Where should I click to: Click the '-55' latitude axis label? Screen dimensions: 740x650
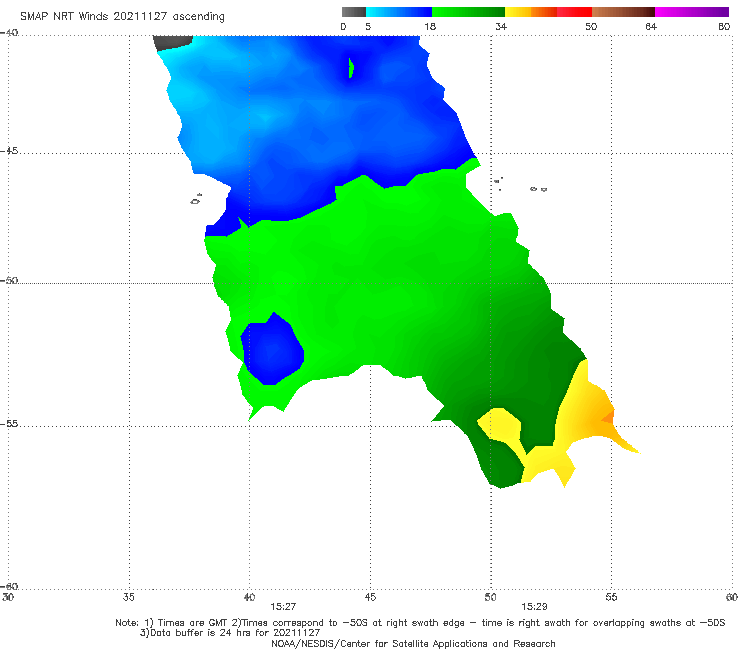(x=9, y=423)
